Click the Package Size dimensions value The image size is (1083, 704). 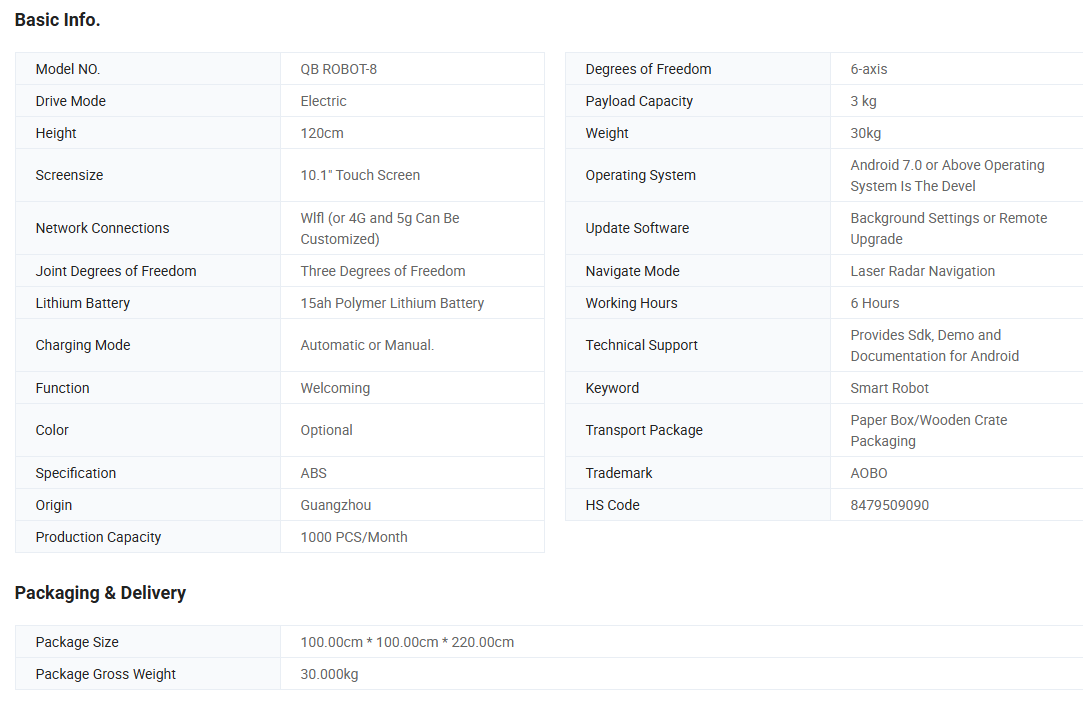pos(407,642)
